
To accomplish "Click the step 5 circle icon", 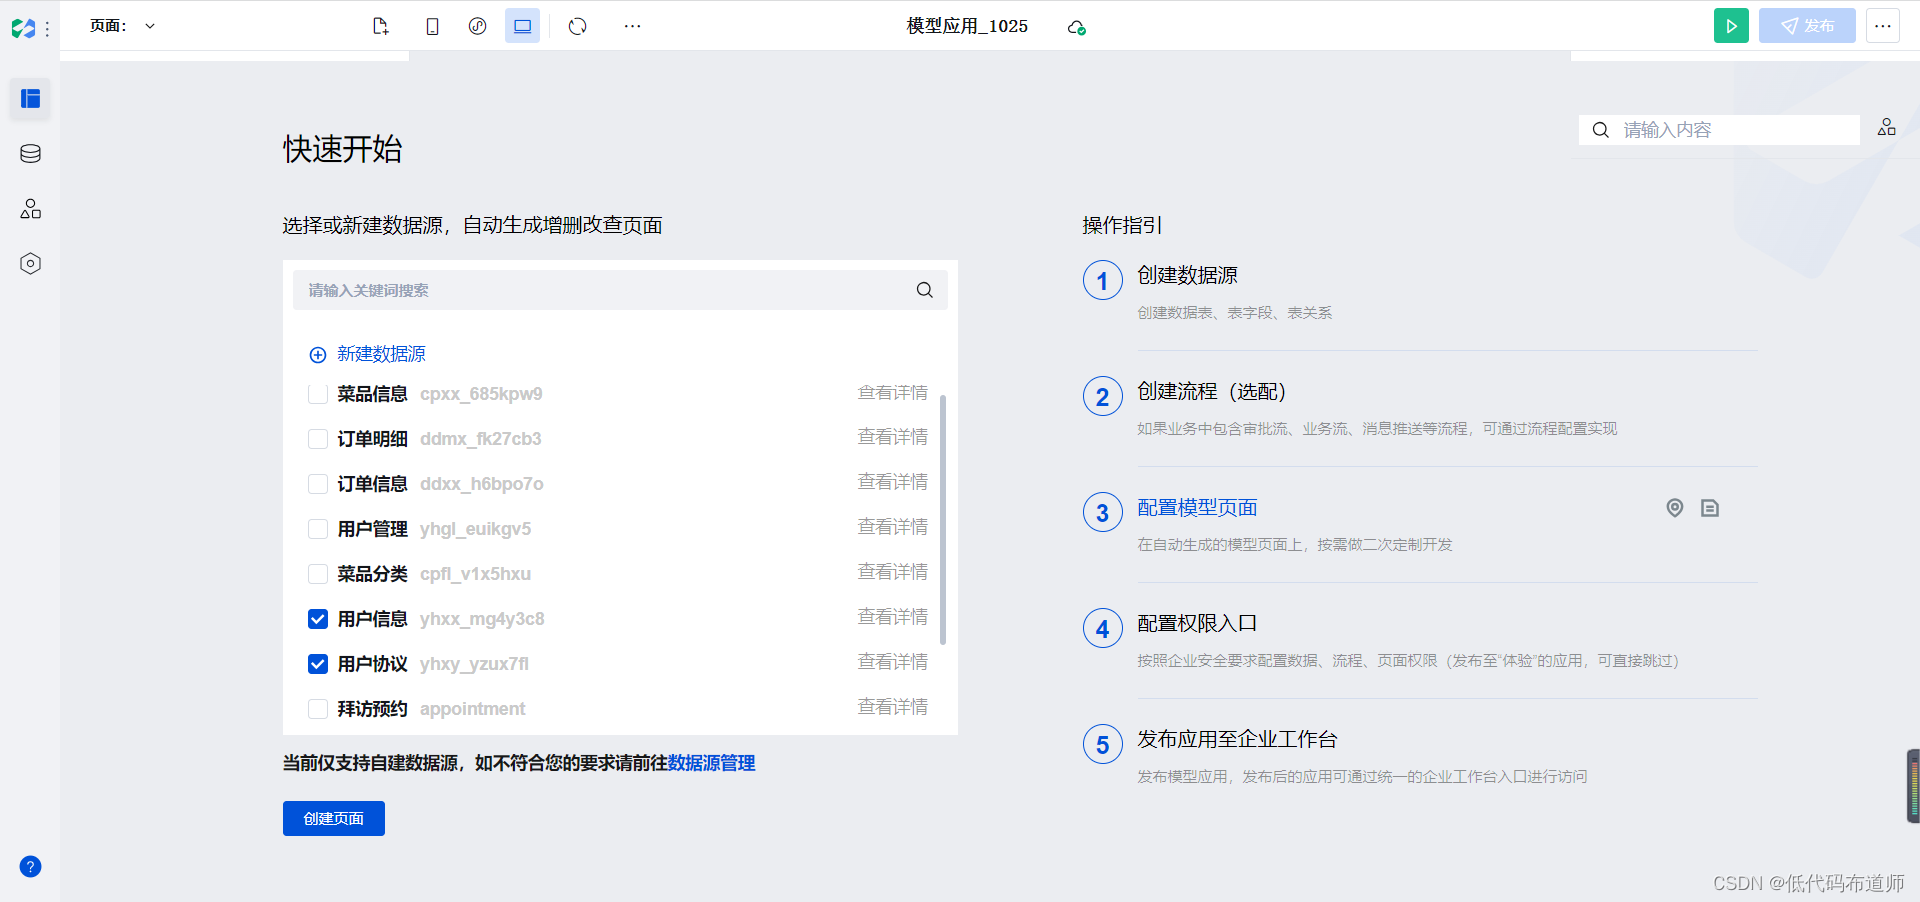I will pyautogui.click(x=1102, y=744).
